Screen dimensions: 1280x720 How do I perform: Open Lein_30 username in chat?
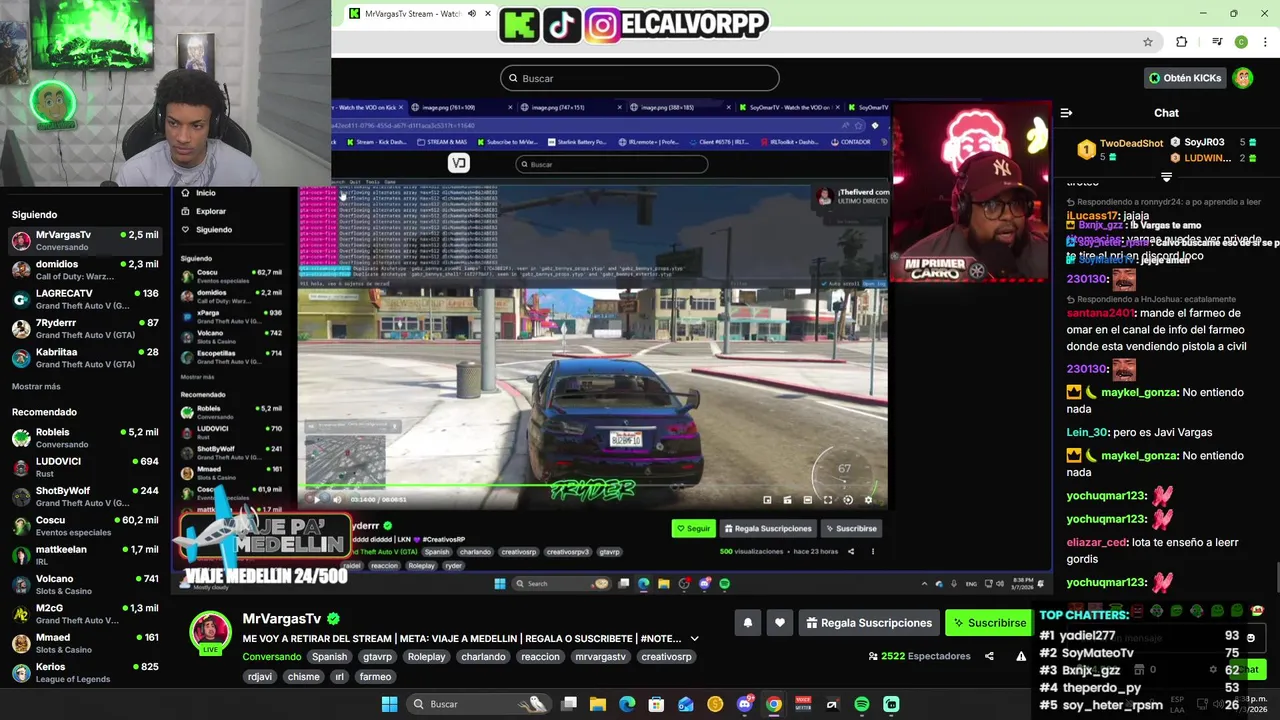(1087, 432)
